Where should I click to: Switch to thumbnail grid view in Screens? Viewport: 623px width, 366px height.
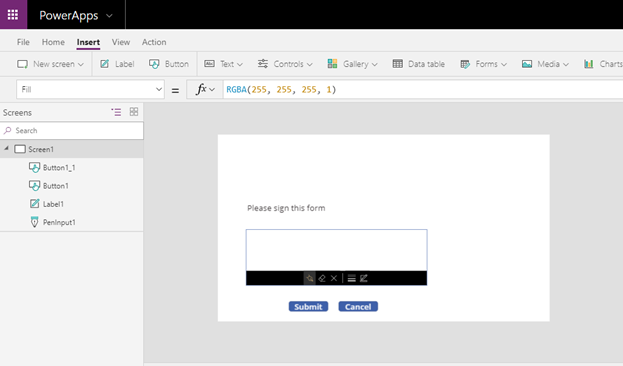[134, 112]
